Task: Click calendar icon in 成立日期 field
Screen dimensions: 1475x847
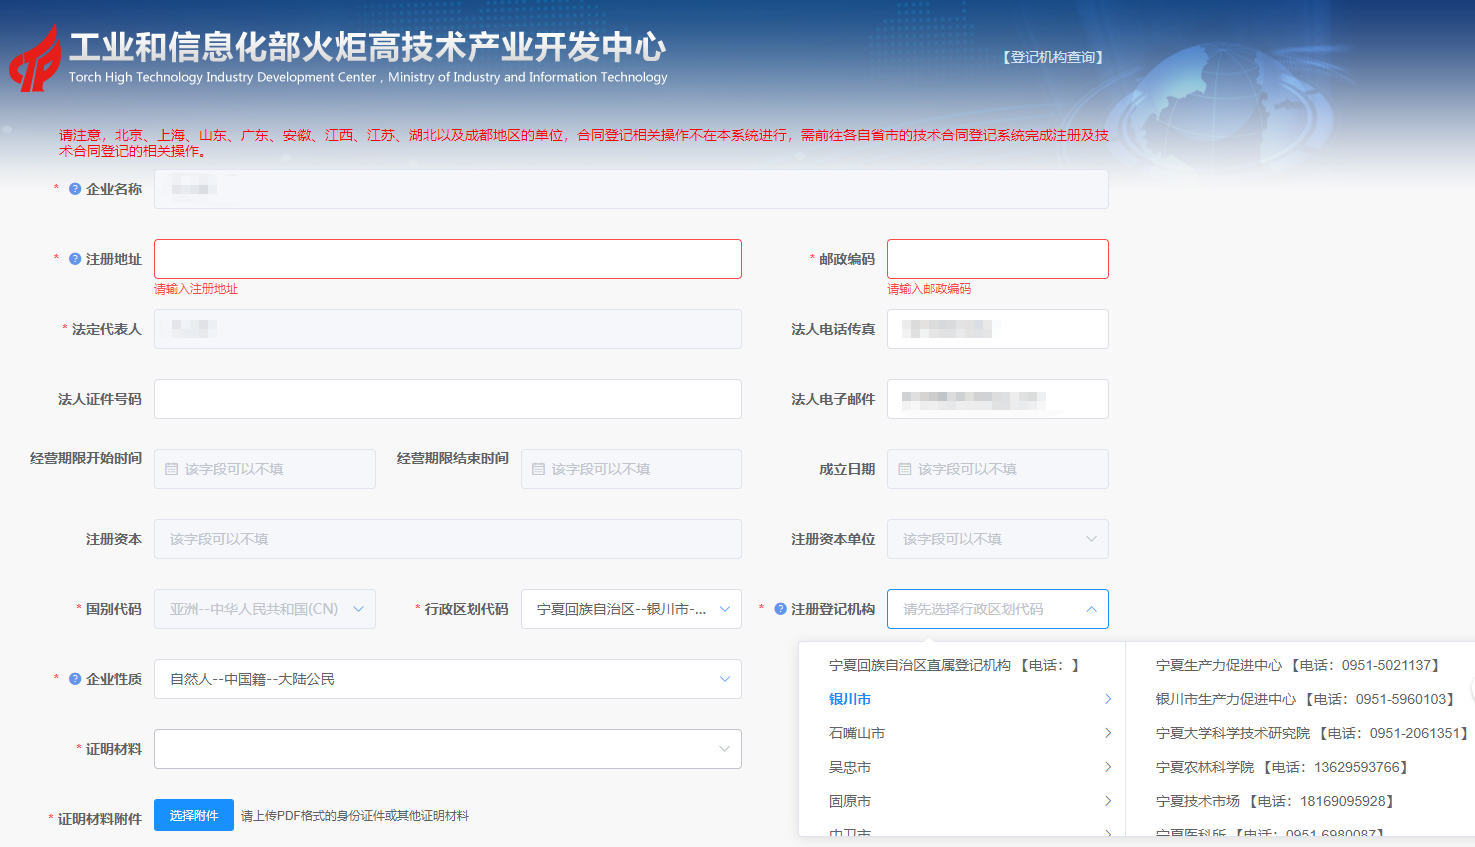Action: coord(905,469)
